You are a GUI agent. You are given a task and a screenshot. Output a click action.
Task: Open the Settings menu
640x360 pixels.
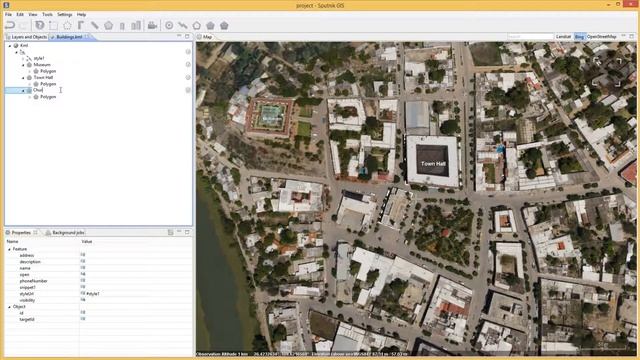[x=64, y=14]
